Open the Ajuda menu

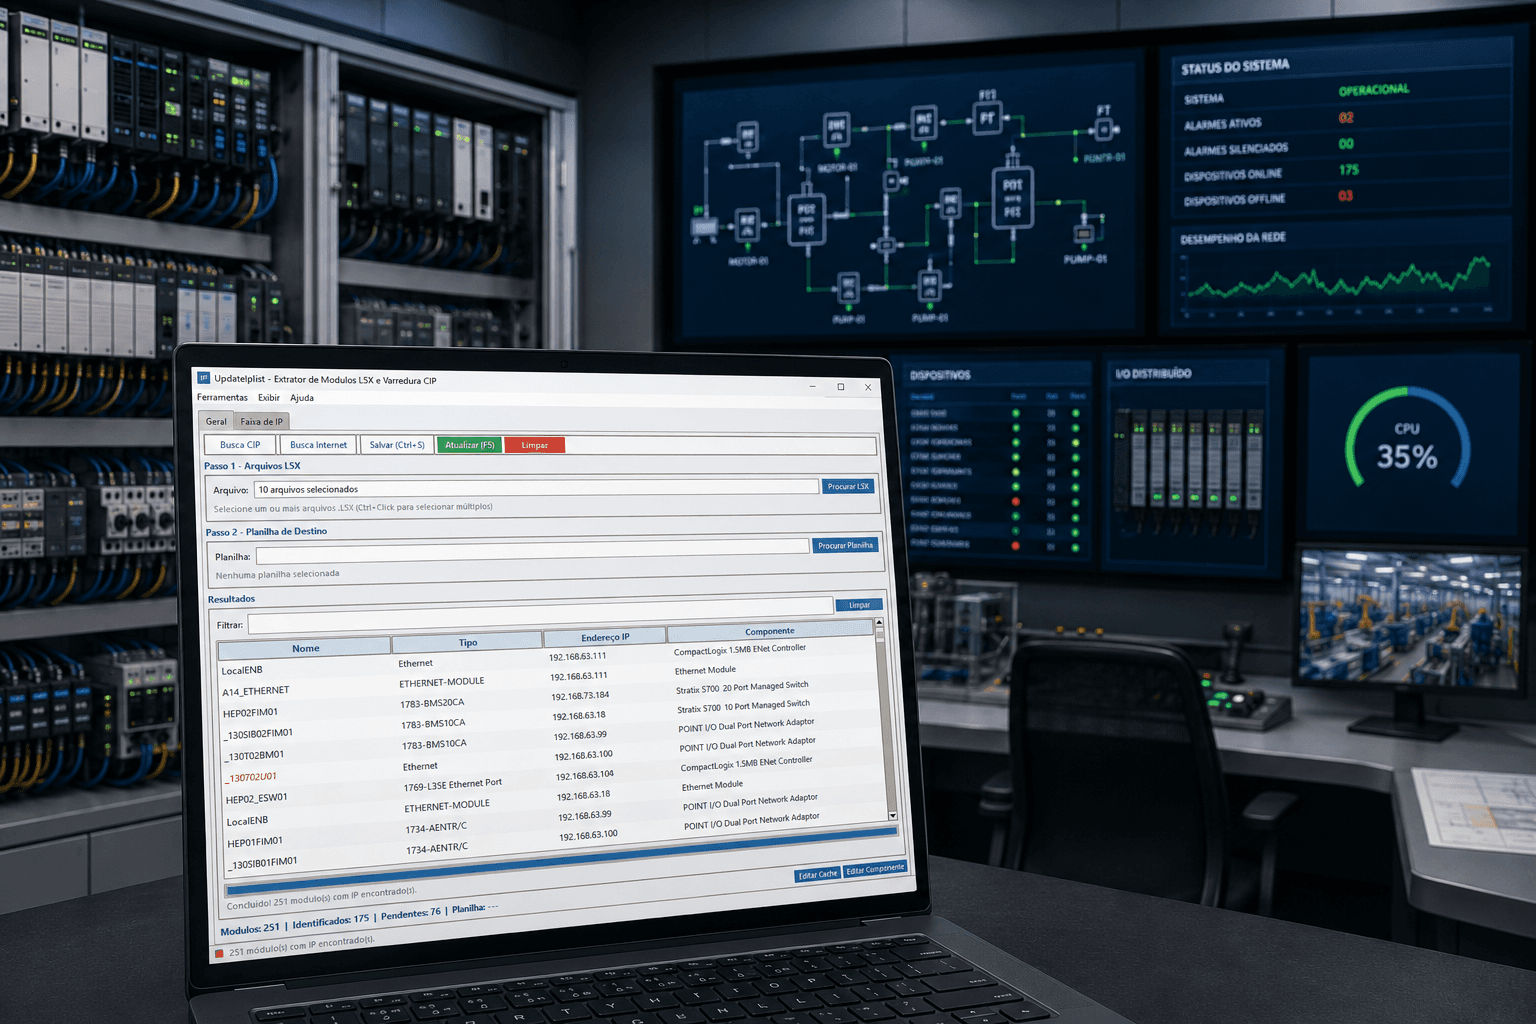point(302,398)
